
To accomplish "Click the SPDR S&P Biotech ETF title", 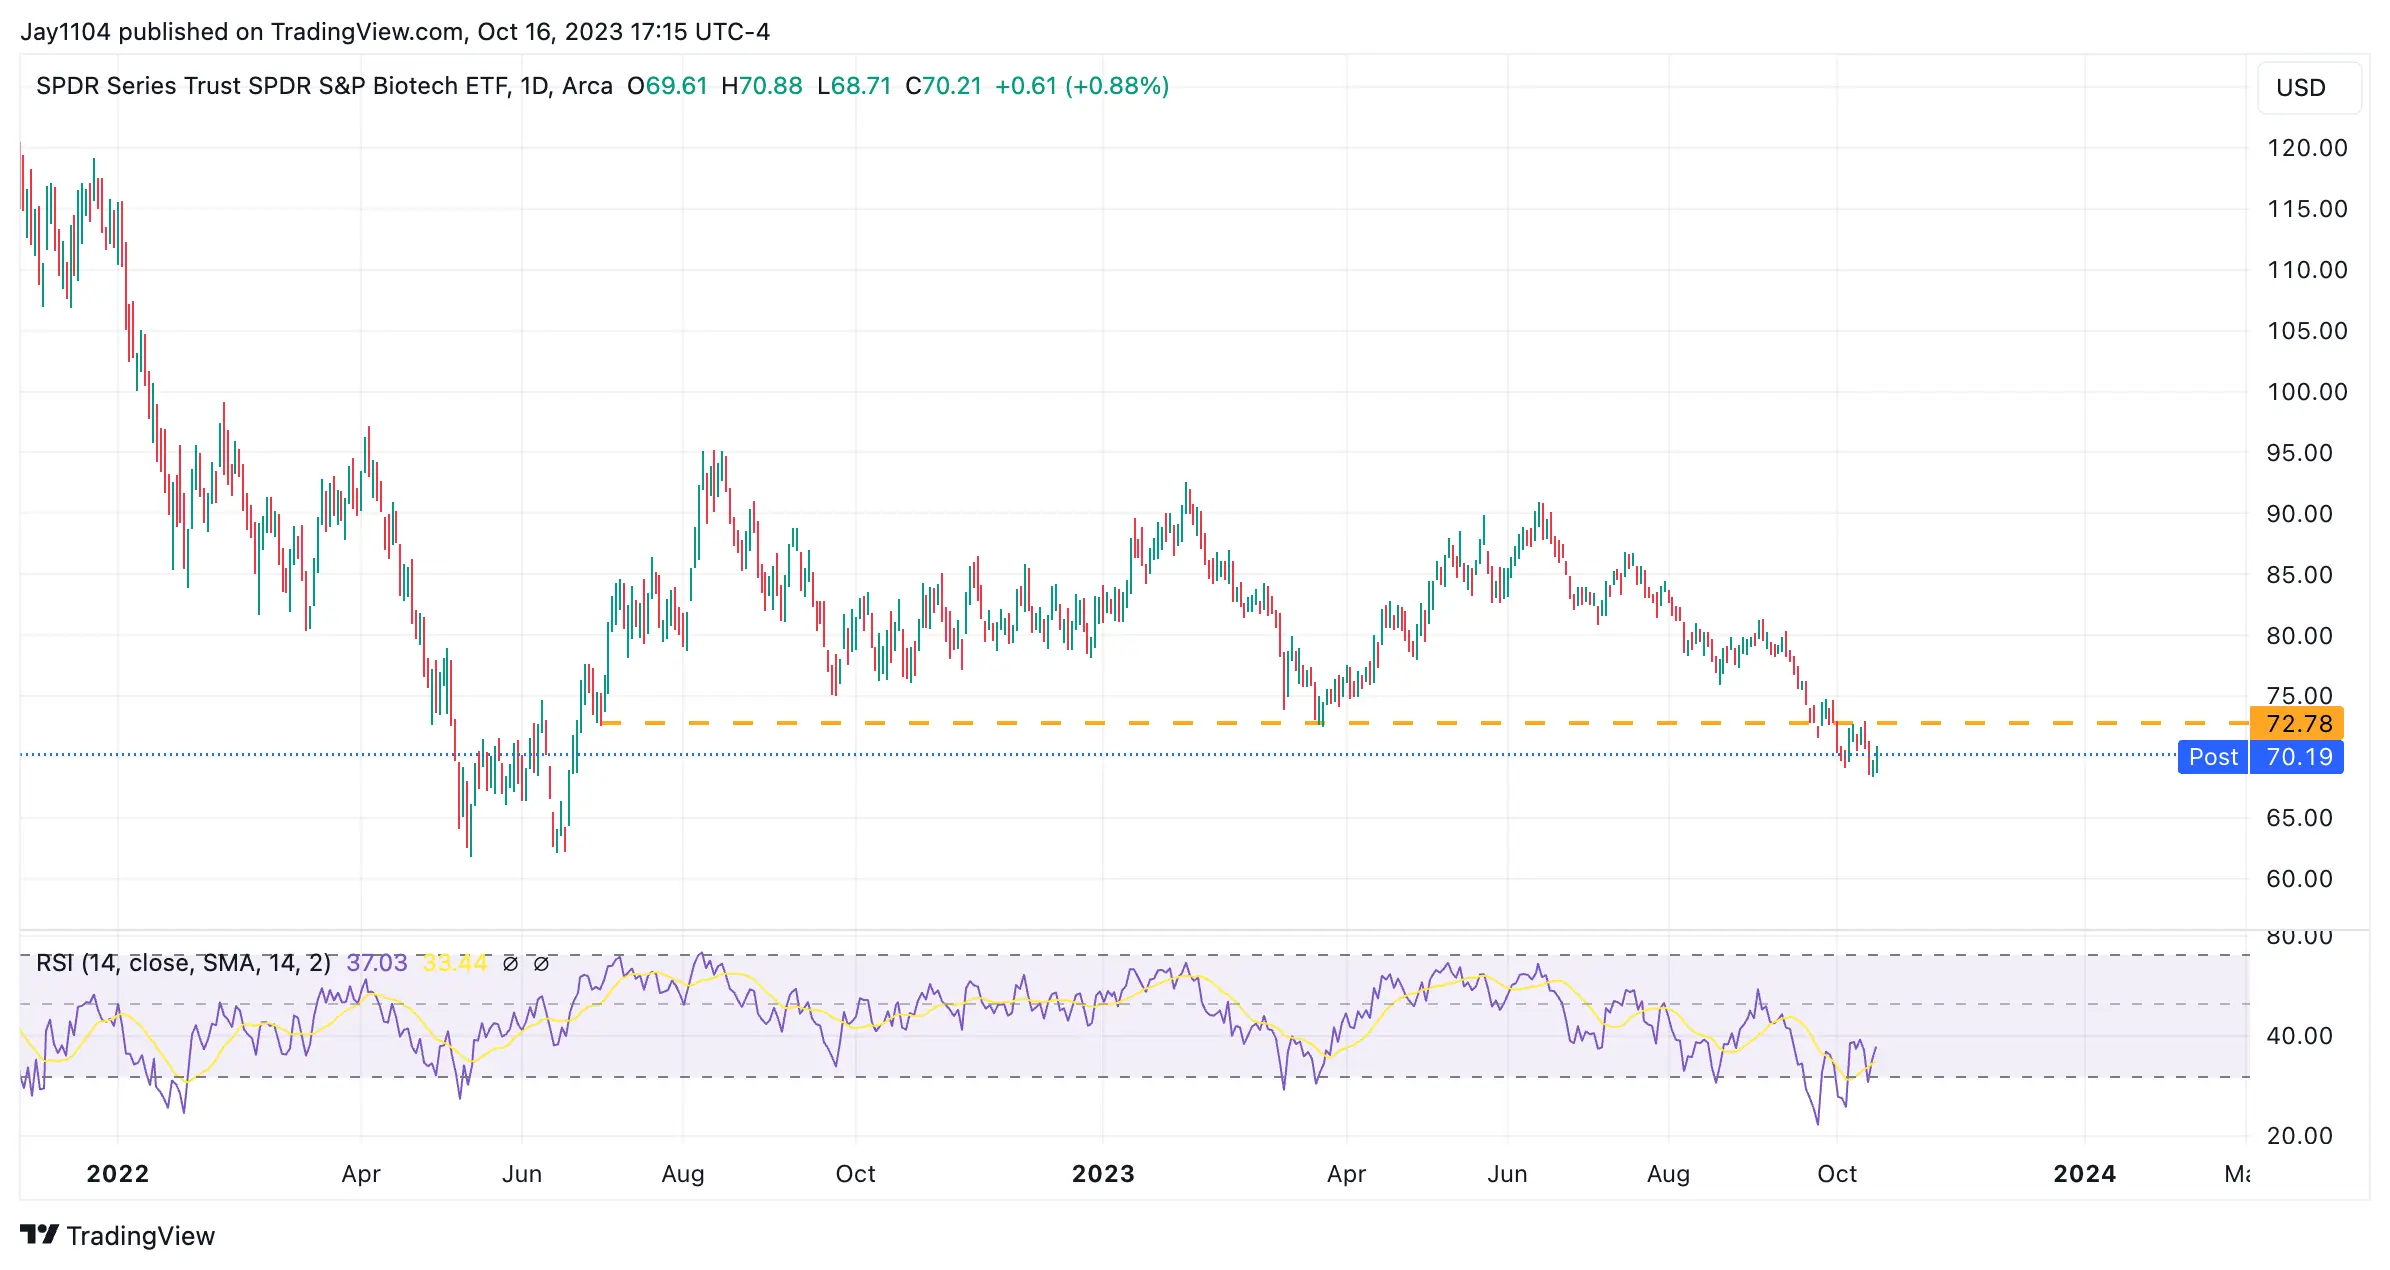I will tap(324, 86).
